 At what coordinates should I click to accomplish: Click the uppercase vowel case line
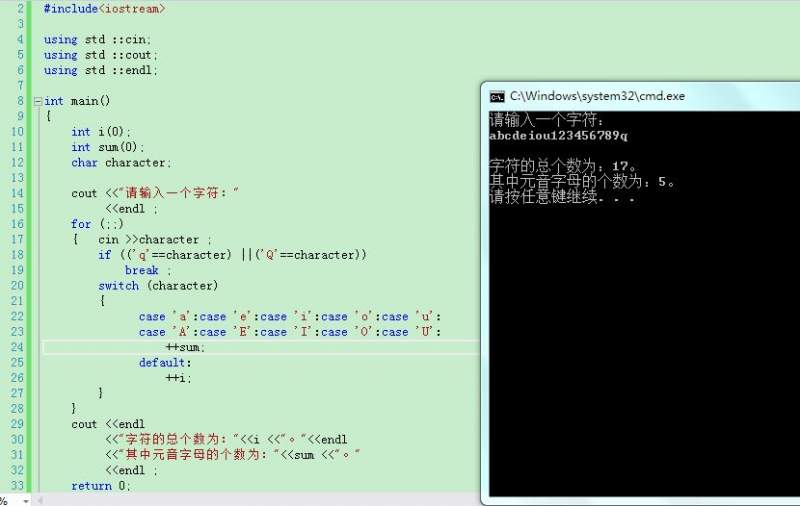point(290,332)
